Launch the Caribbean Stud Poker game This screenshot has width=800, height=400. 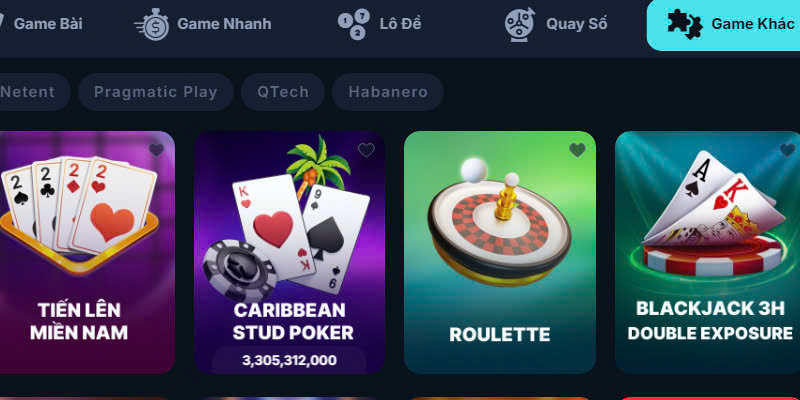point(289,253)
